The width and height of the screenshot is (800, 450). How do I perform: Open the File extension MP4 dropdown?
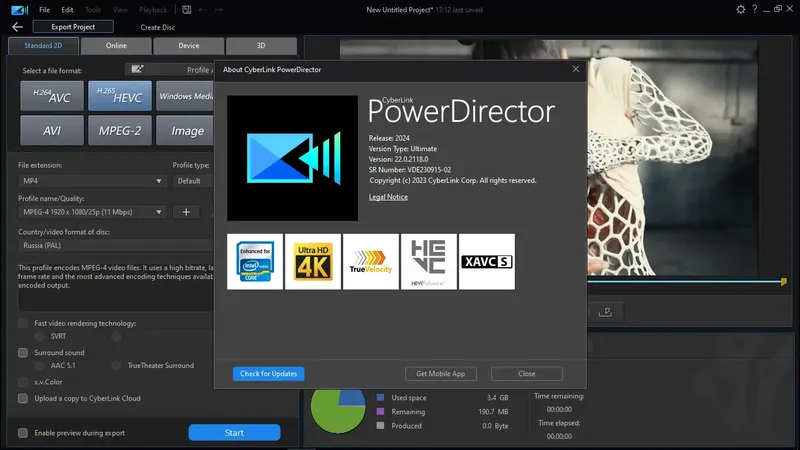92,181
